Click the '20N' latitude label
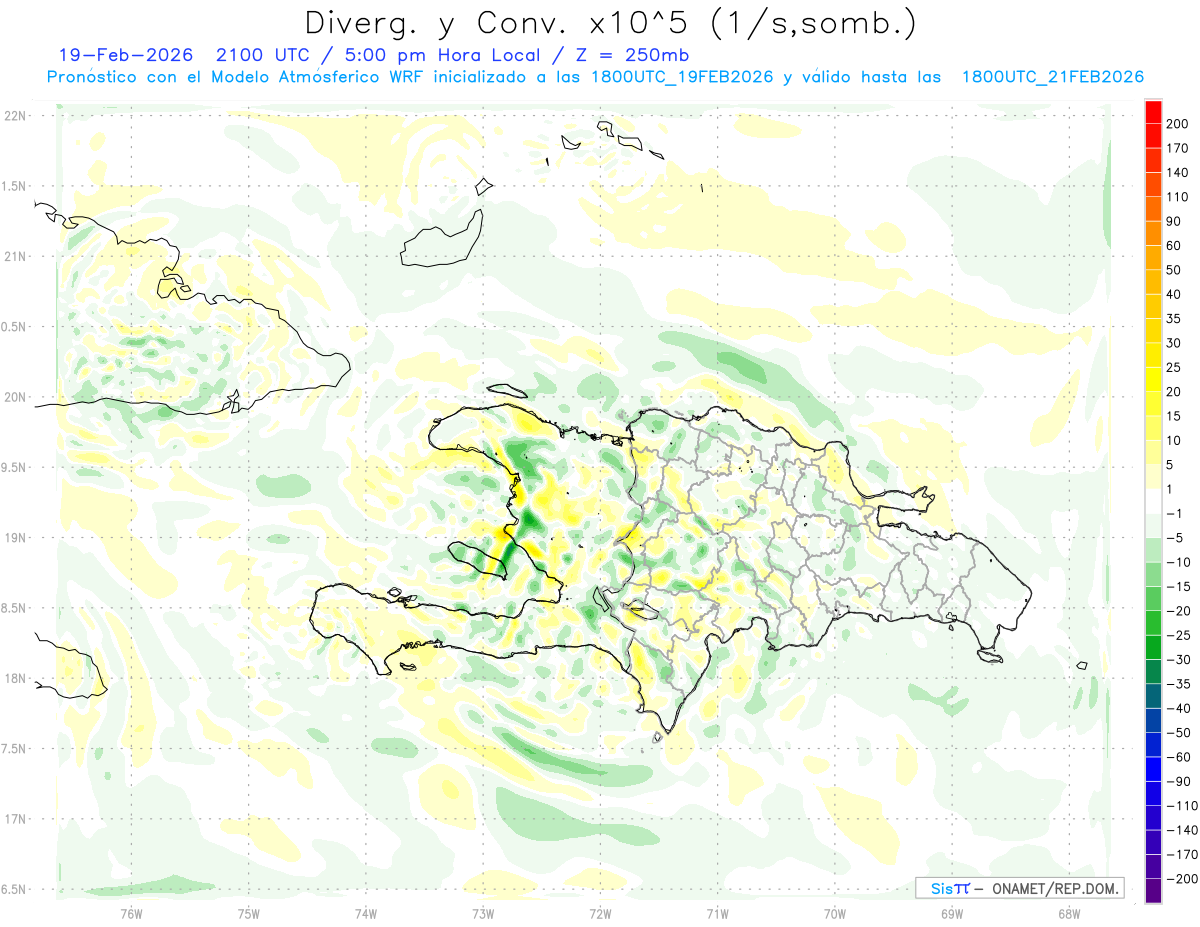1200x927 pixels. pyautogui.click(x=14, y=397)
